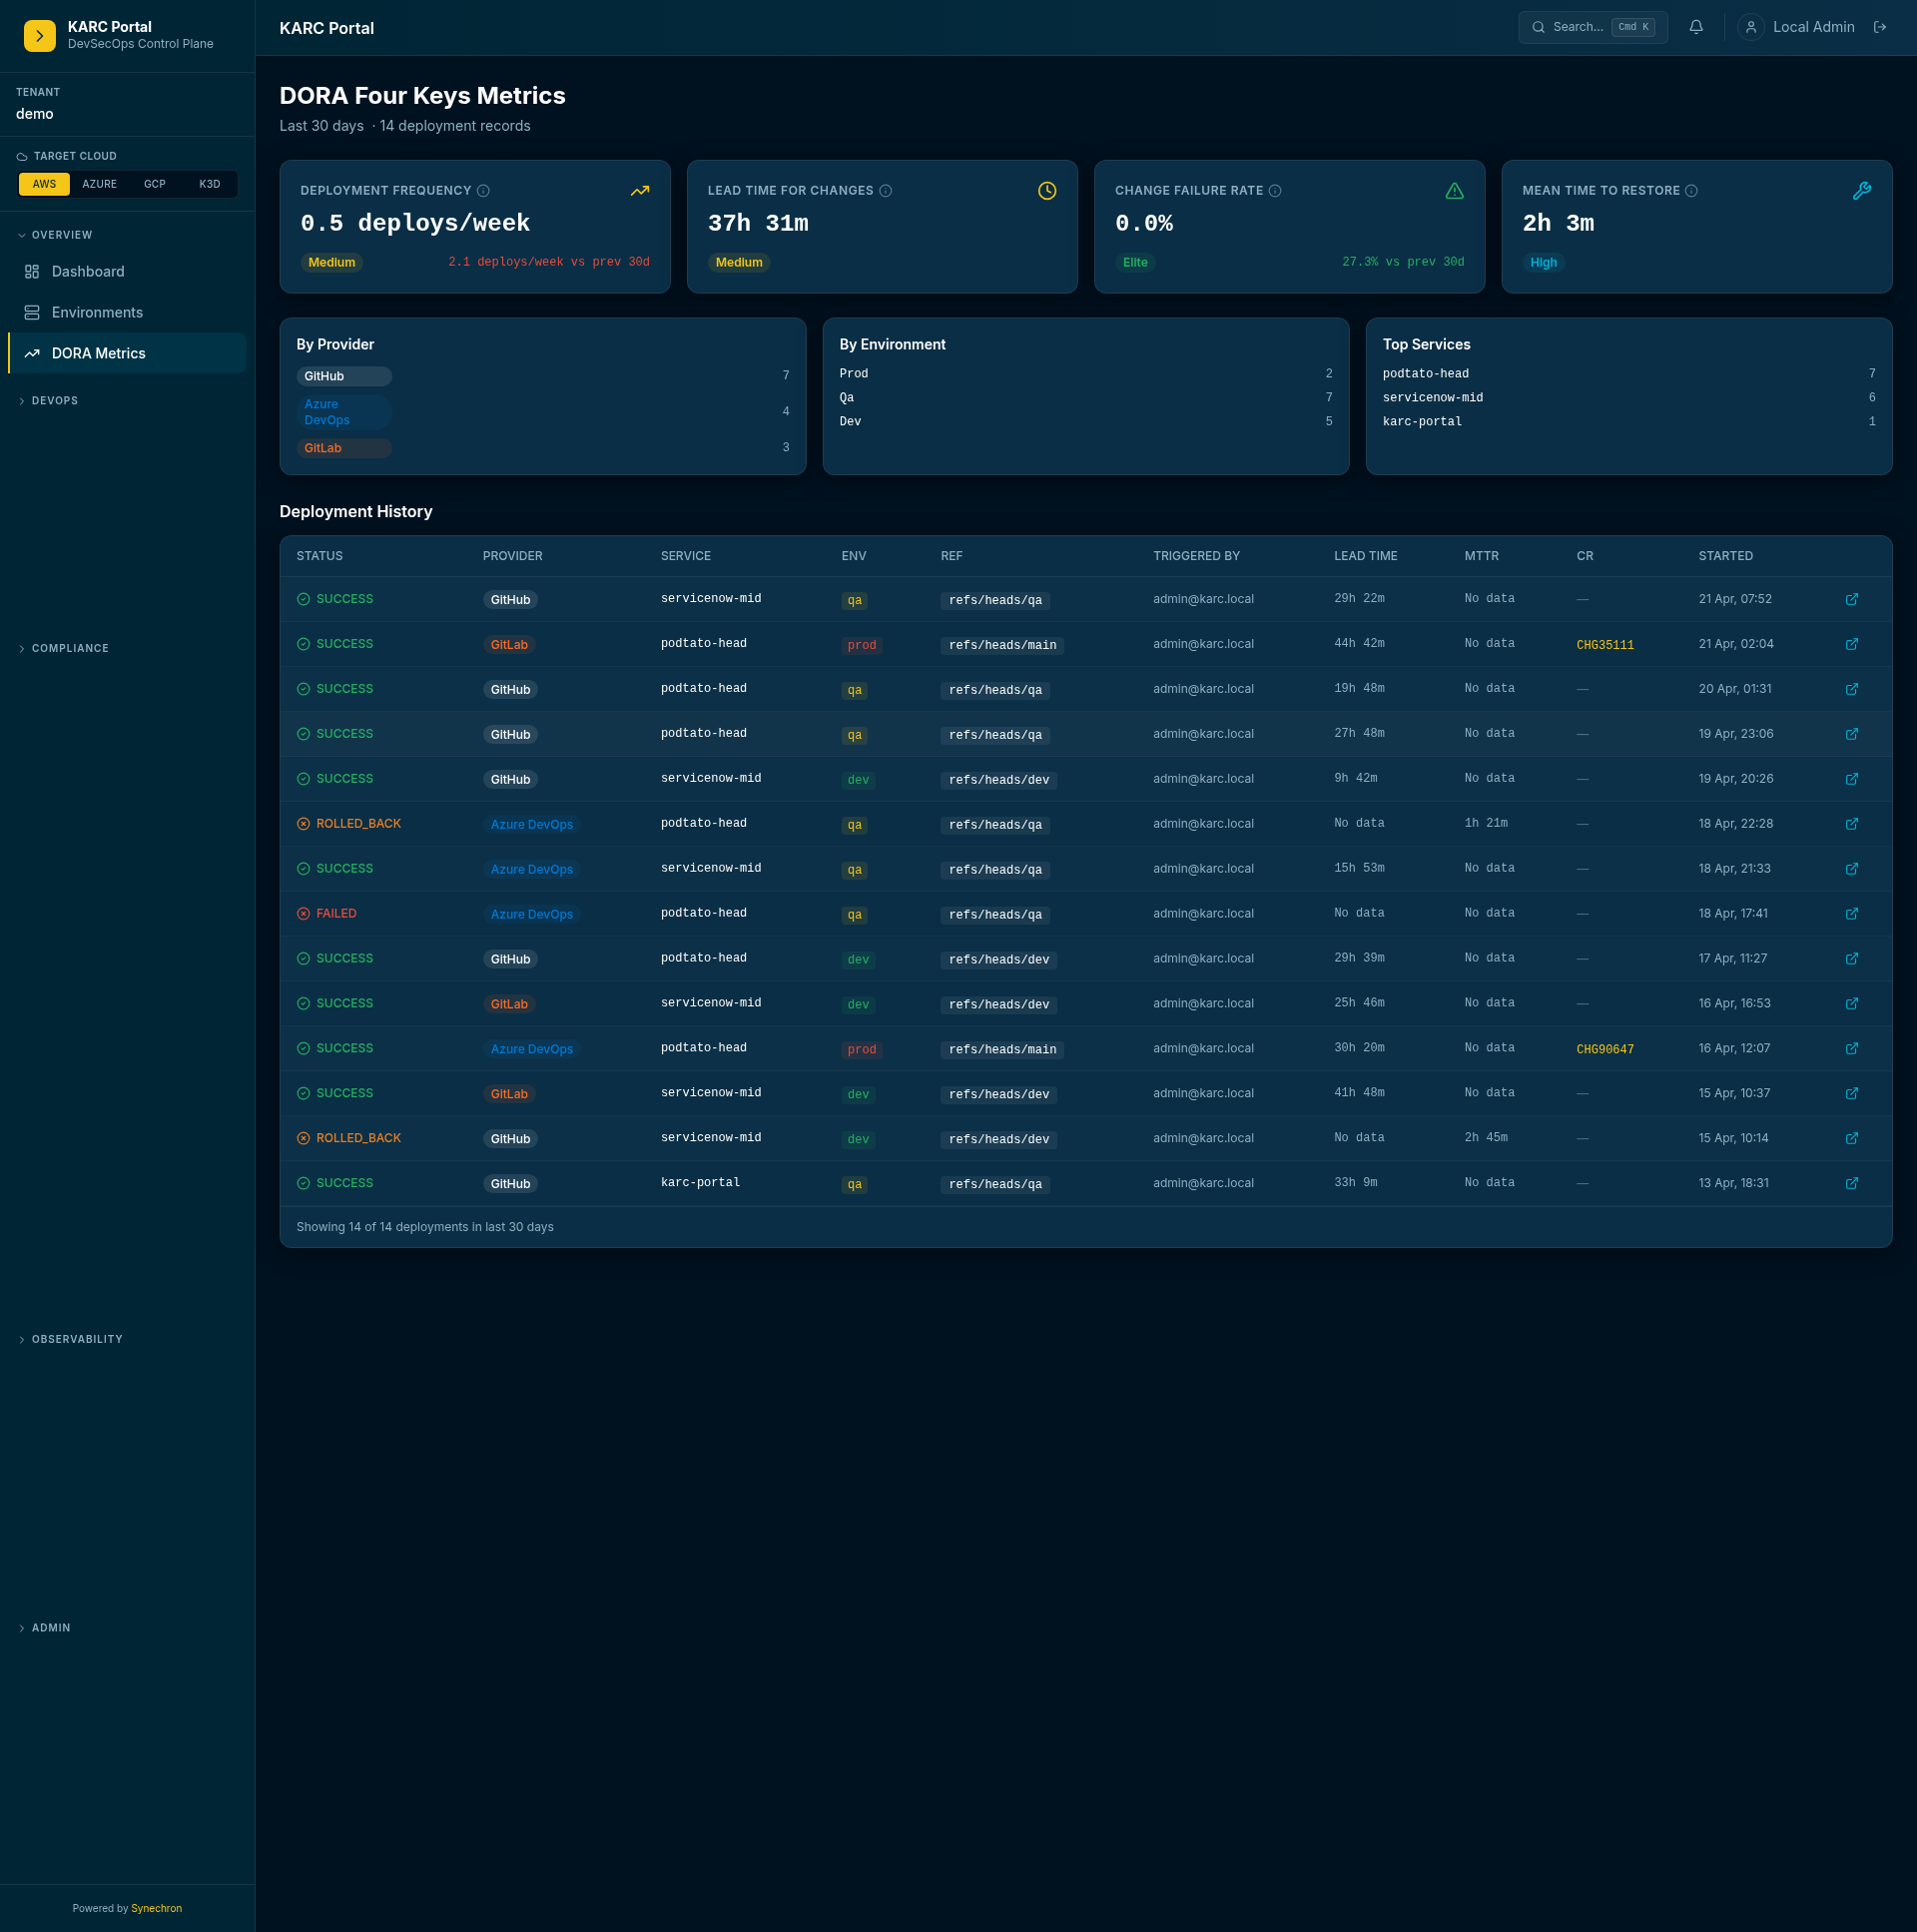Click the Synechron link
Viewport: 1917px width, 1932px height.
point(156,1909)
